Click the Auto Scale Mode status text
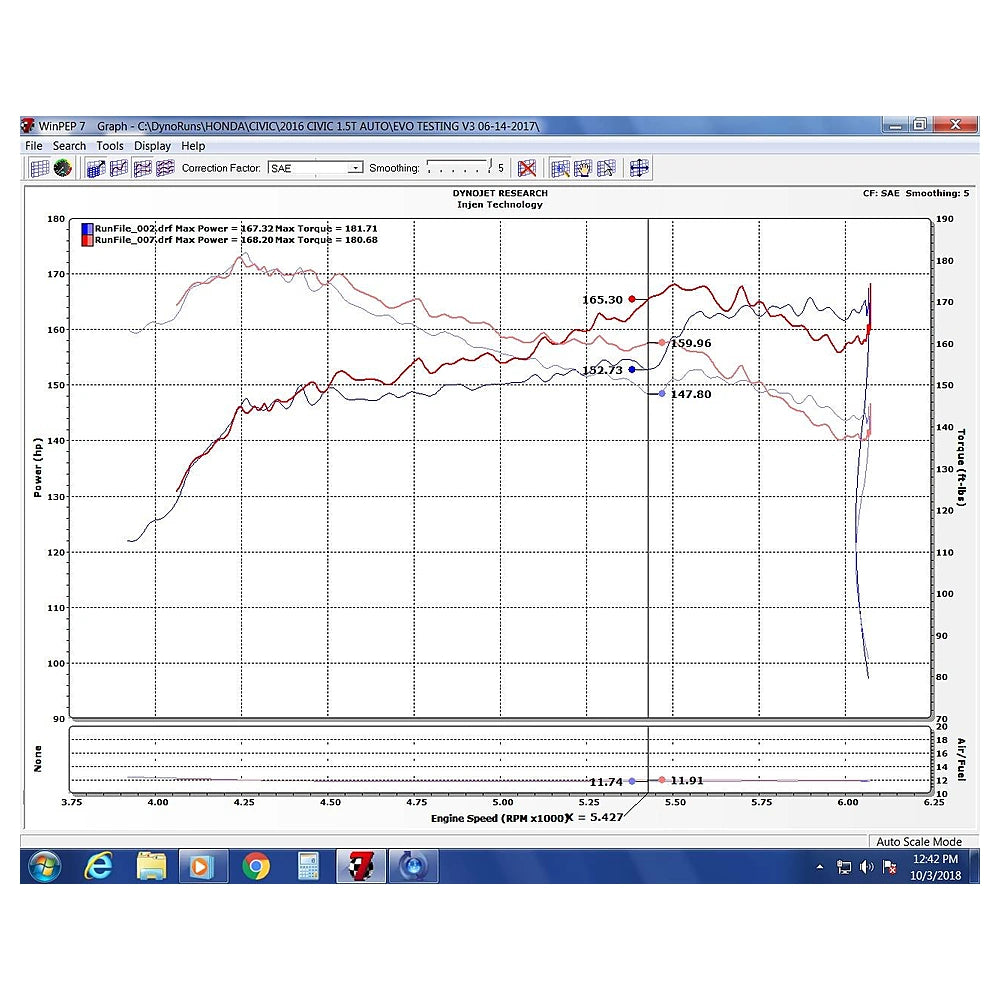 tap(918, 842)
